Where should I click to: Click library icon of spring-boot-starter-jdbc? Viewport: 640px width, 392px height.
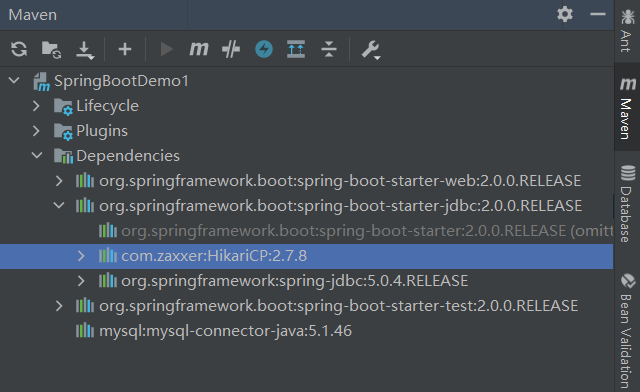click(x=85, y=205)
